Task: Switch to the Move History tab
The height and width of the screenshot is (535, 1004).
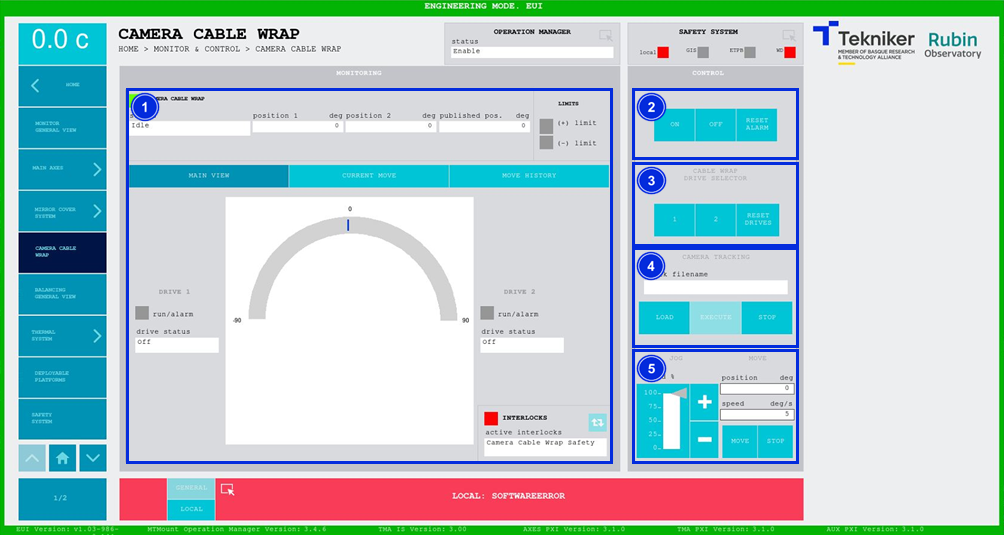Action: pos(529,176)
